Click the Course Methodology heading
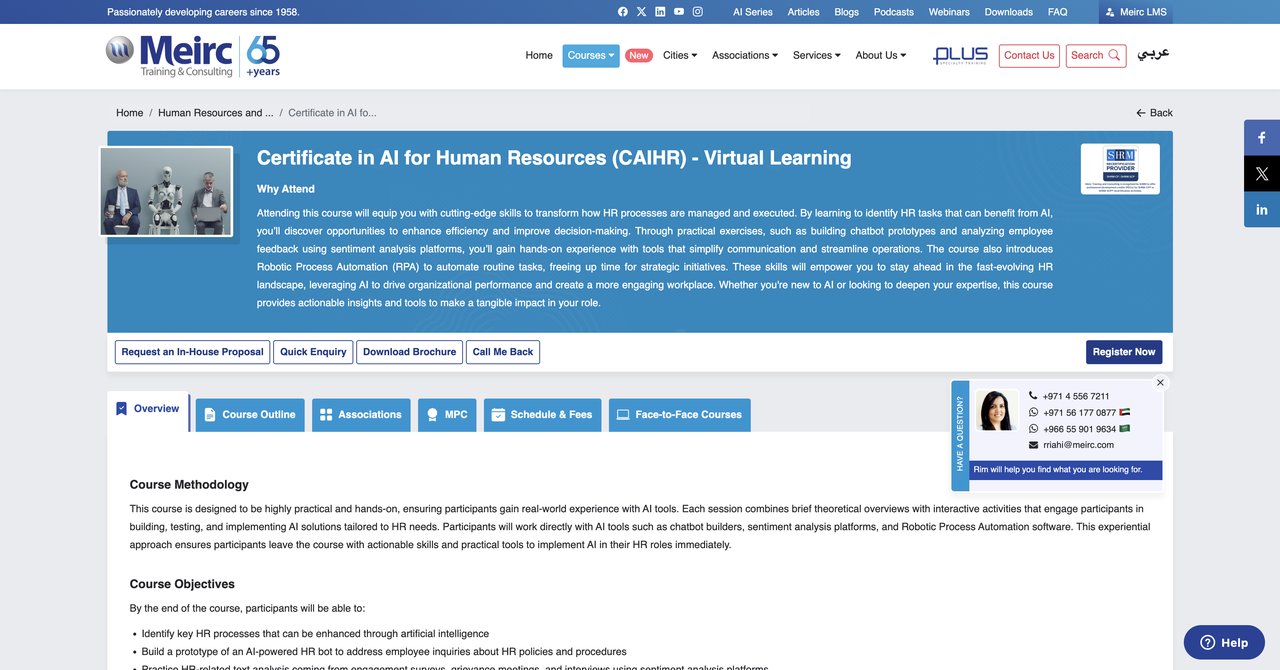Screen dimensions: 1280x670 point(189,485)
